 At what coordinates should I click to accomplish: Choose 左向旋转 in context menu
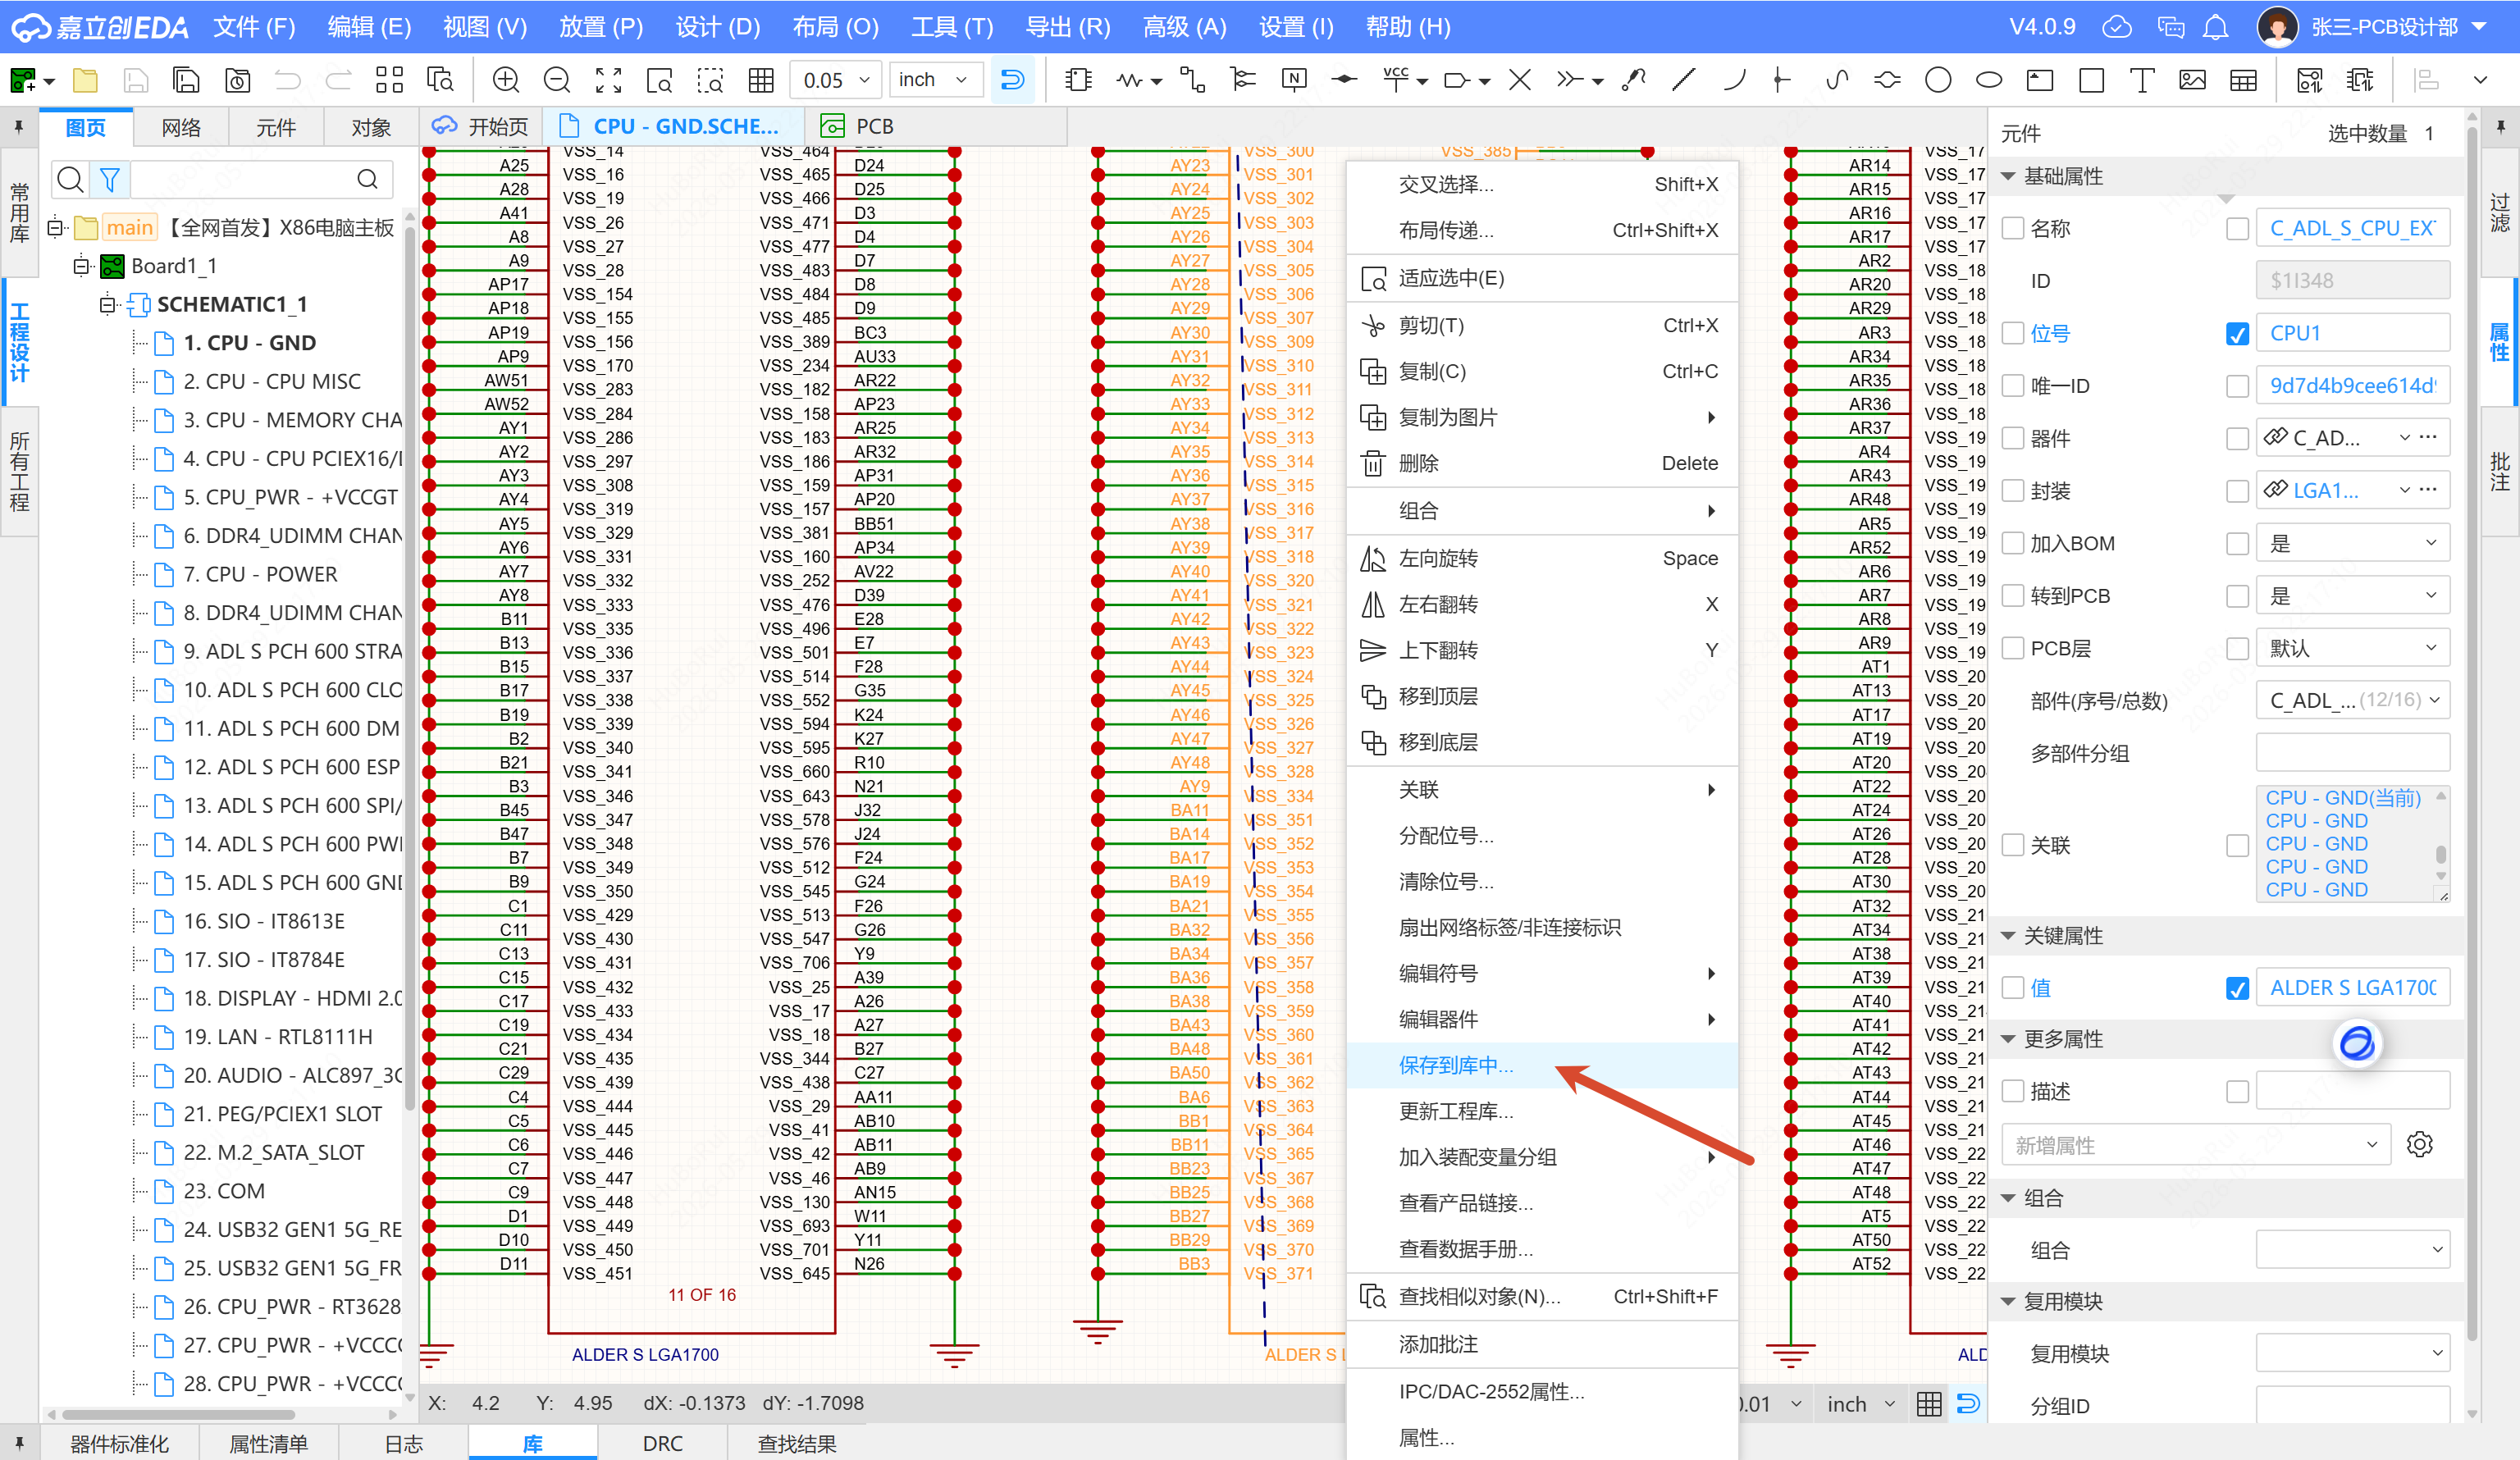(1541, 558)
